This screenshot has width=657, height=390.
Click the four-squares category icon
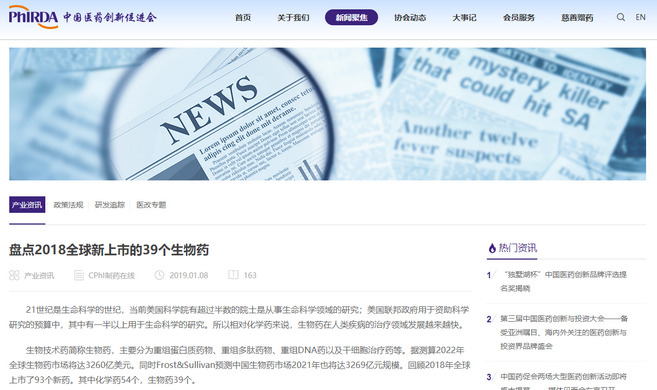click(x=14, y=275)
